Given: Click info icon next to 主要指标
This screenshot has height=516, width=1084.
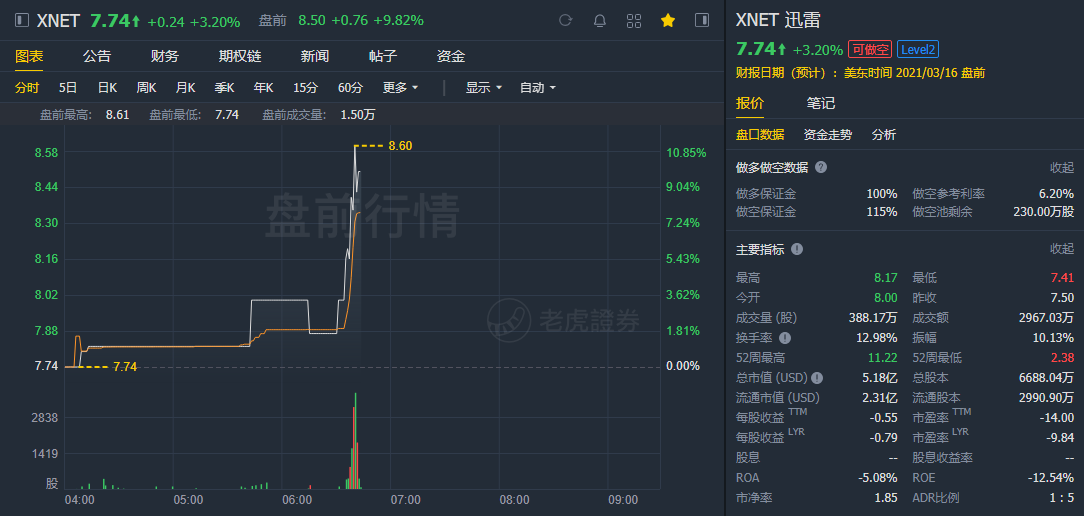Looking at the screenshot, I should coord(797,249).
